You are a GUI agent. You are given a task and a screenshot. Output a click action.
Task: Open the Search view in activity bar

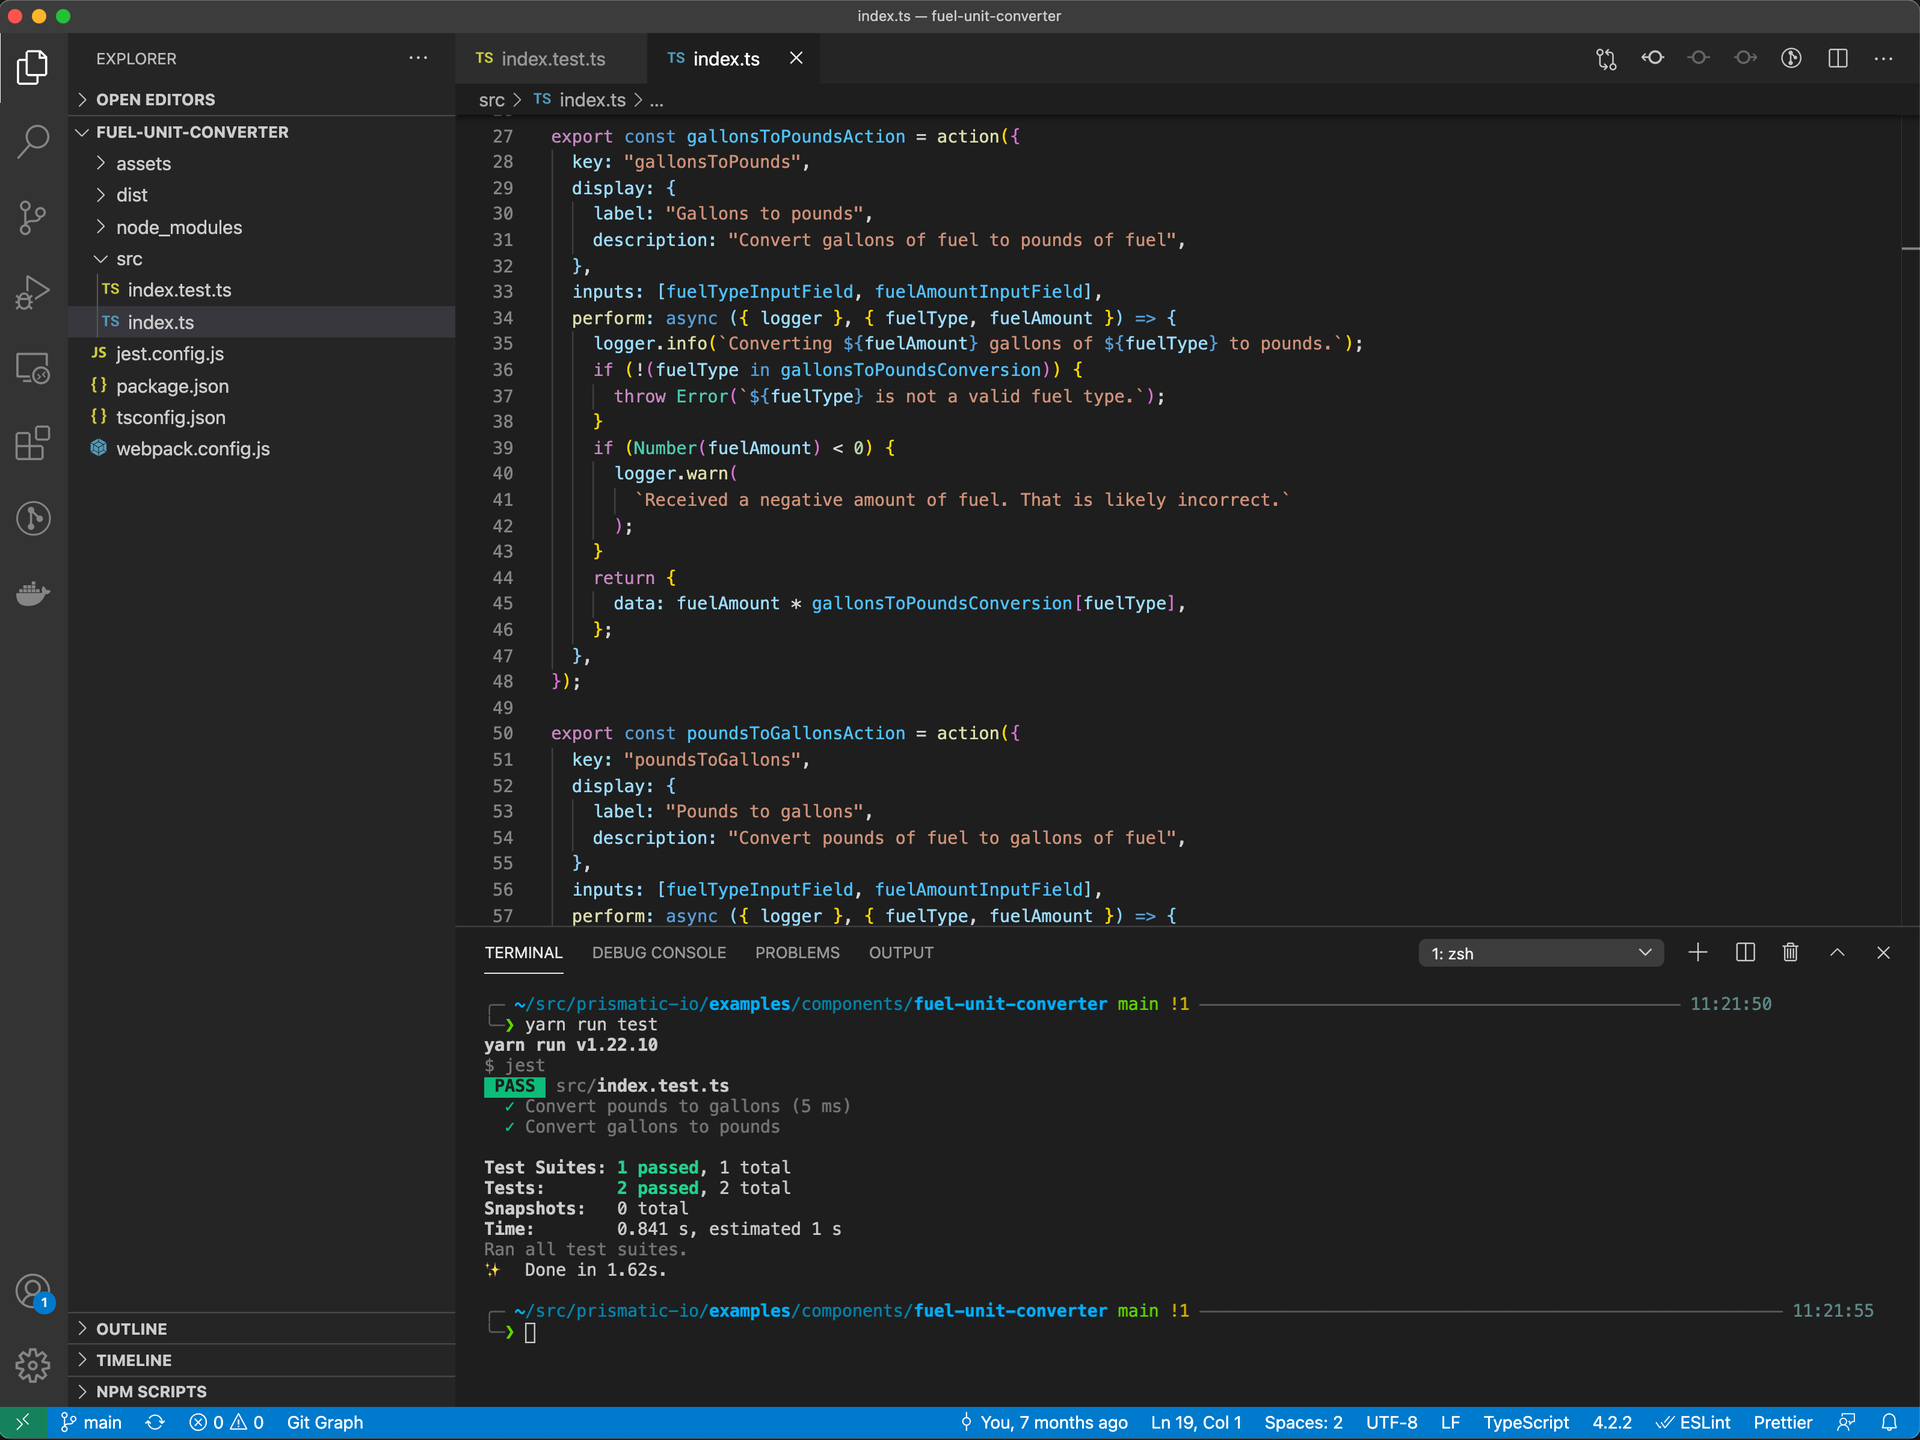pyautogui.click(x=33, y=142)
